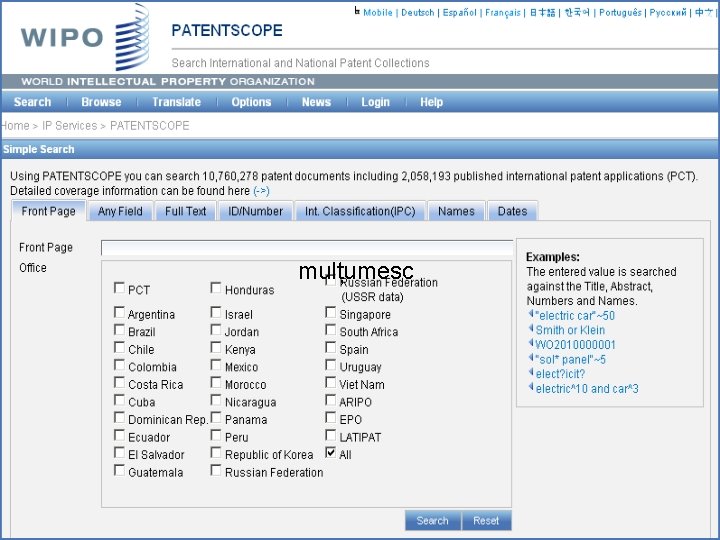Check the Dominican Rep. checkbox
This screenshot has height=540, width=720.
coord(119,418)
